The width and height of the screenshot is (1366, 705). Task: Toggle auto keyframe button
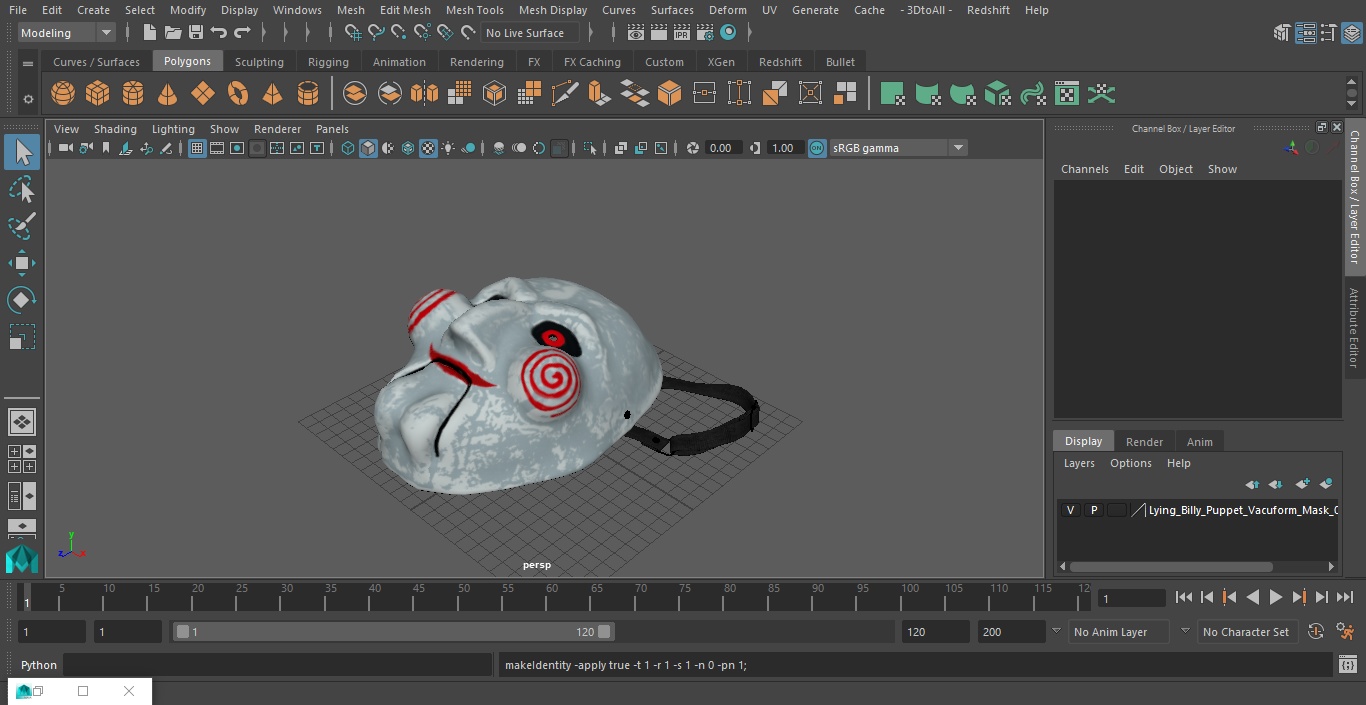pos(1316,632)
